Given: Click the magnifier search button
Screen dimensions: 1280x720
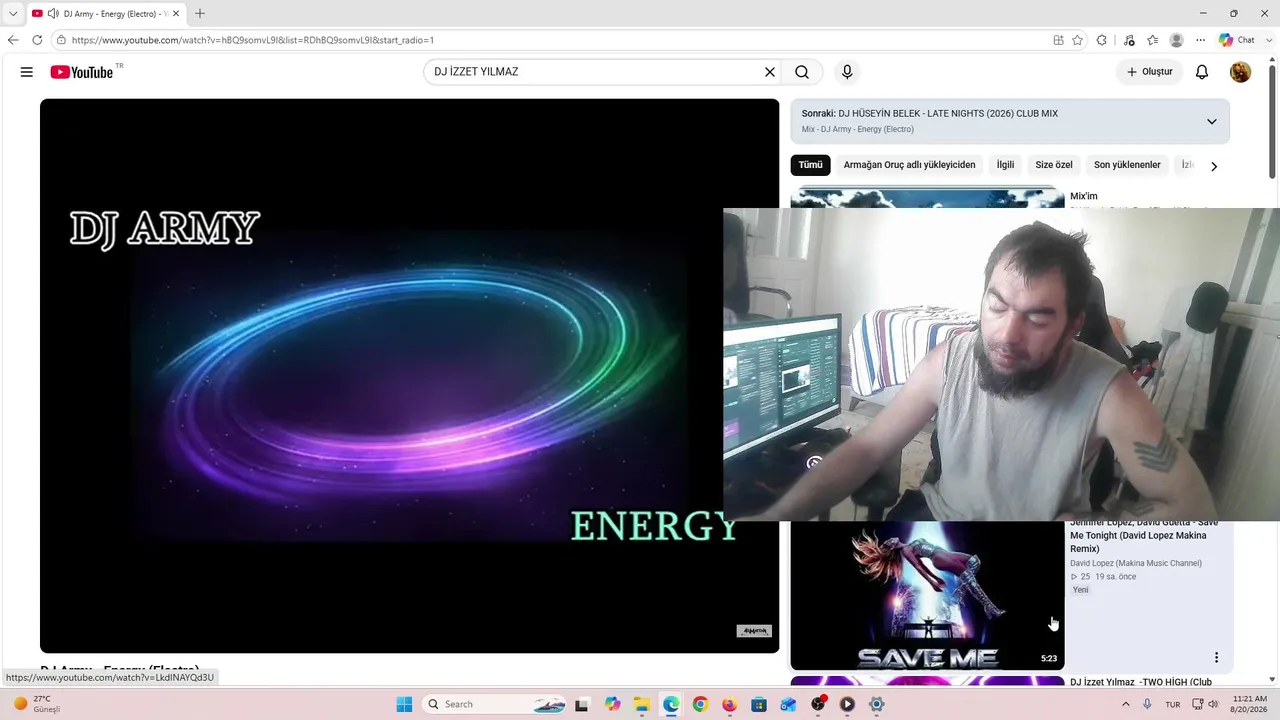Looking at the screenshot, I should (802, 72).
